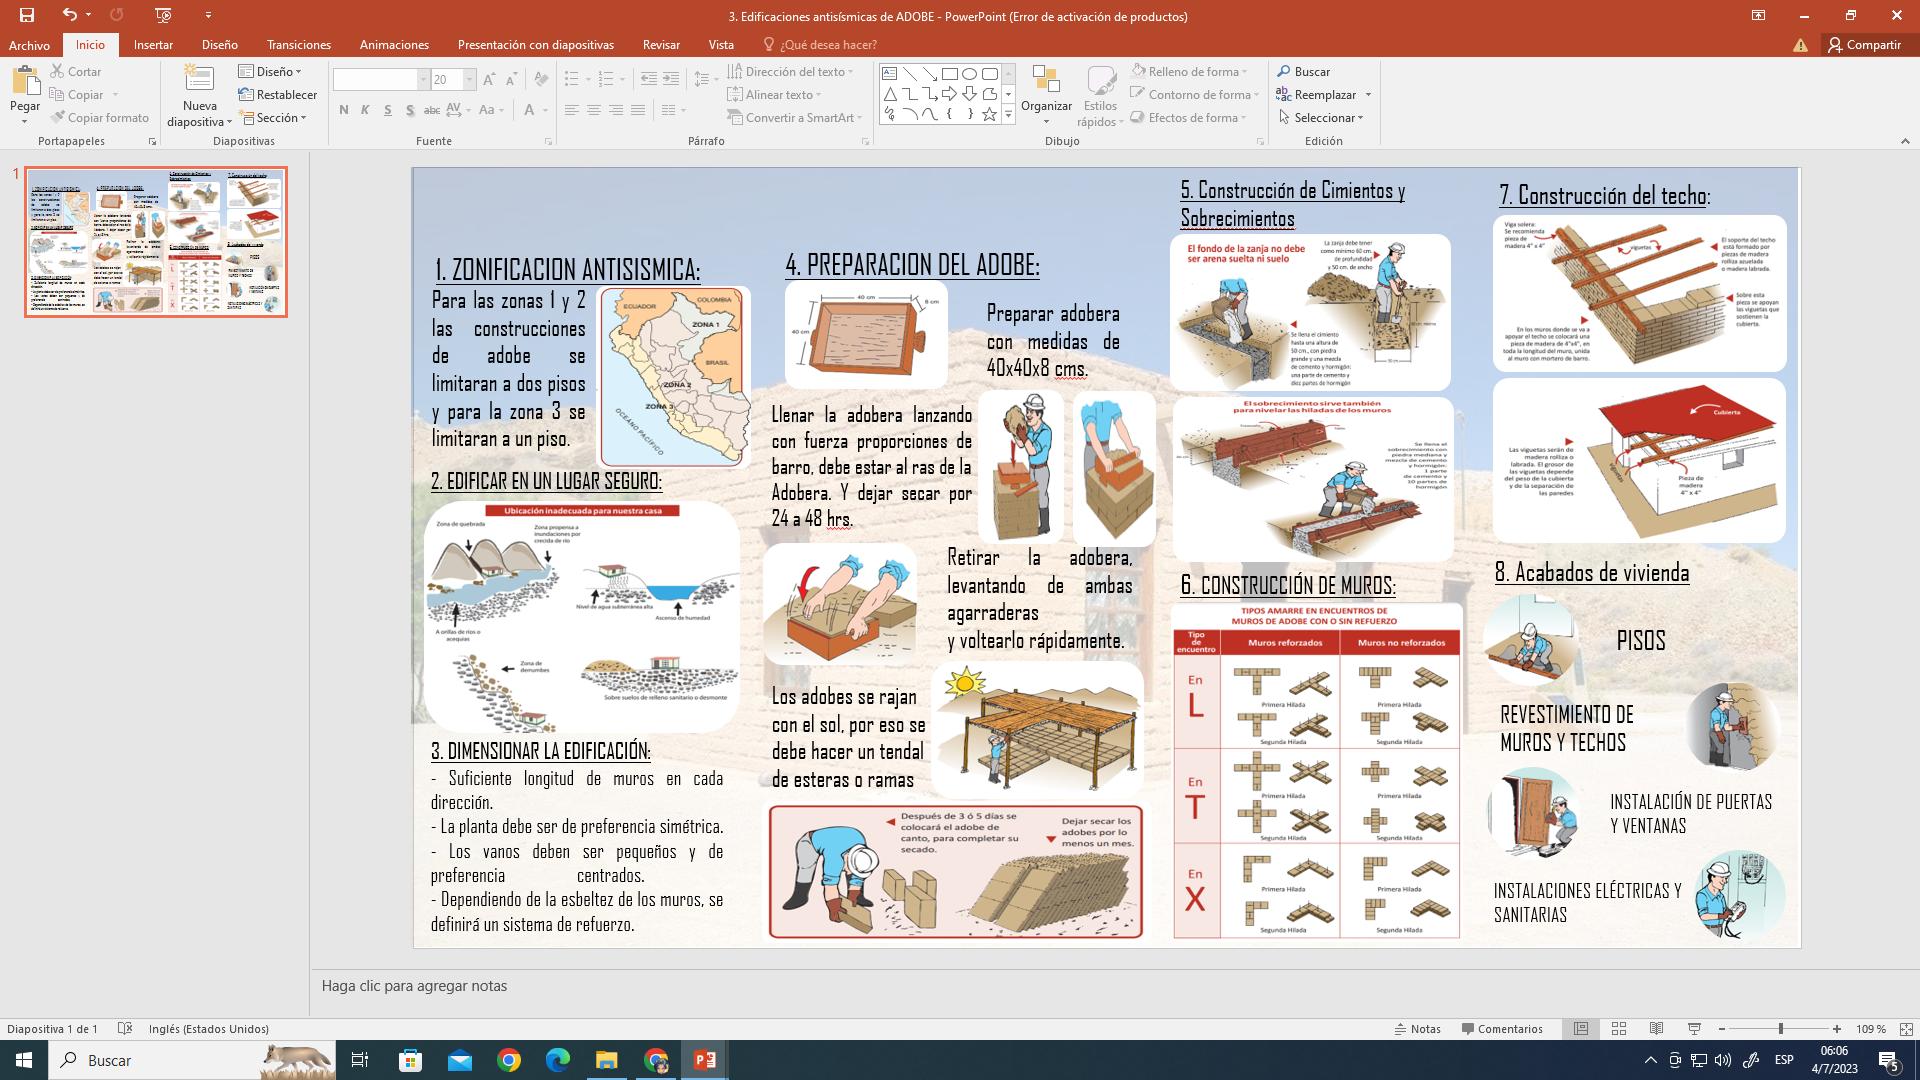The height and width of the screenshot is (1080, 1920).
Task: Start slideshow from status bar icon
Action: [1694, 1029]
